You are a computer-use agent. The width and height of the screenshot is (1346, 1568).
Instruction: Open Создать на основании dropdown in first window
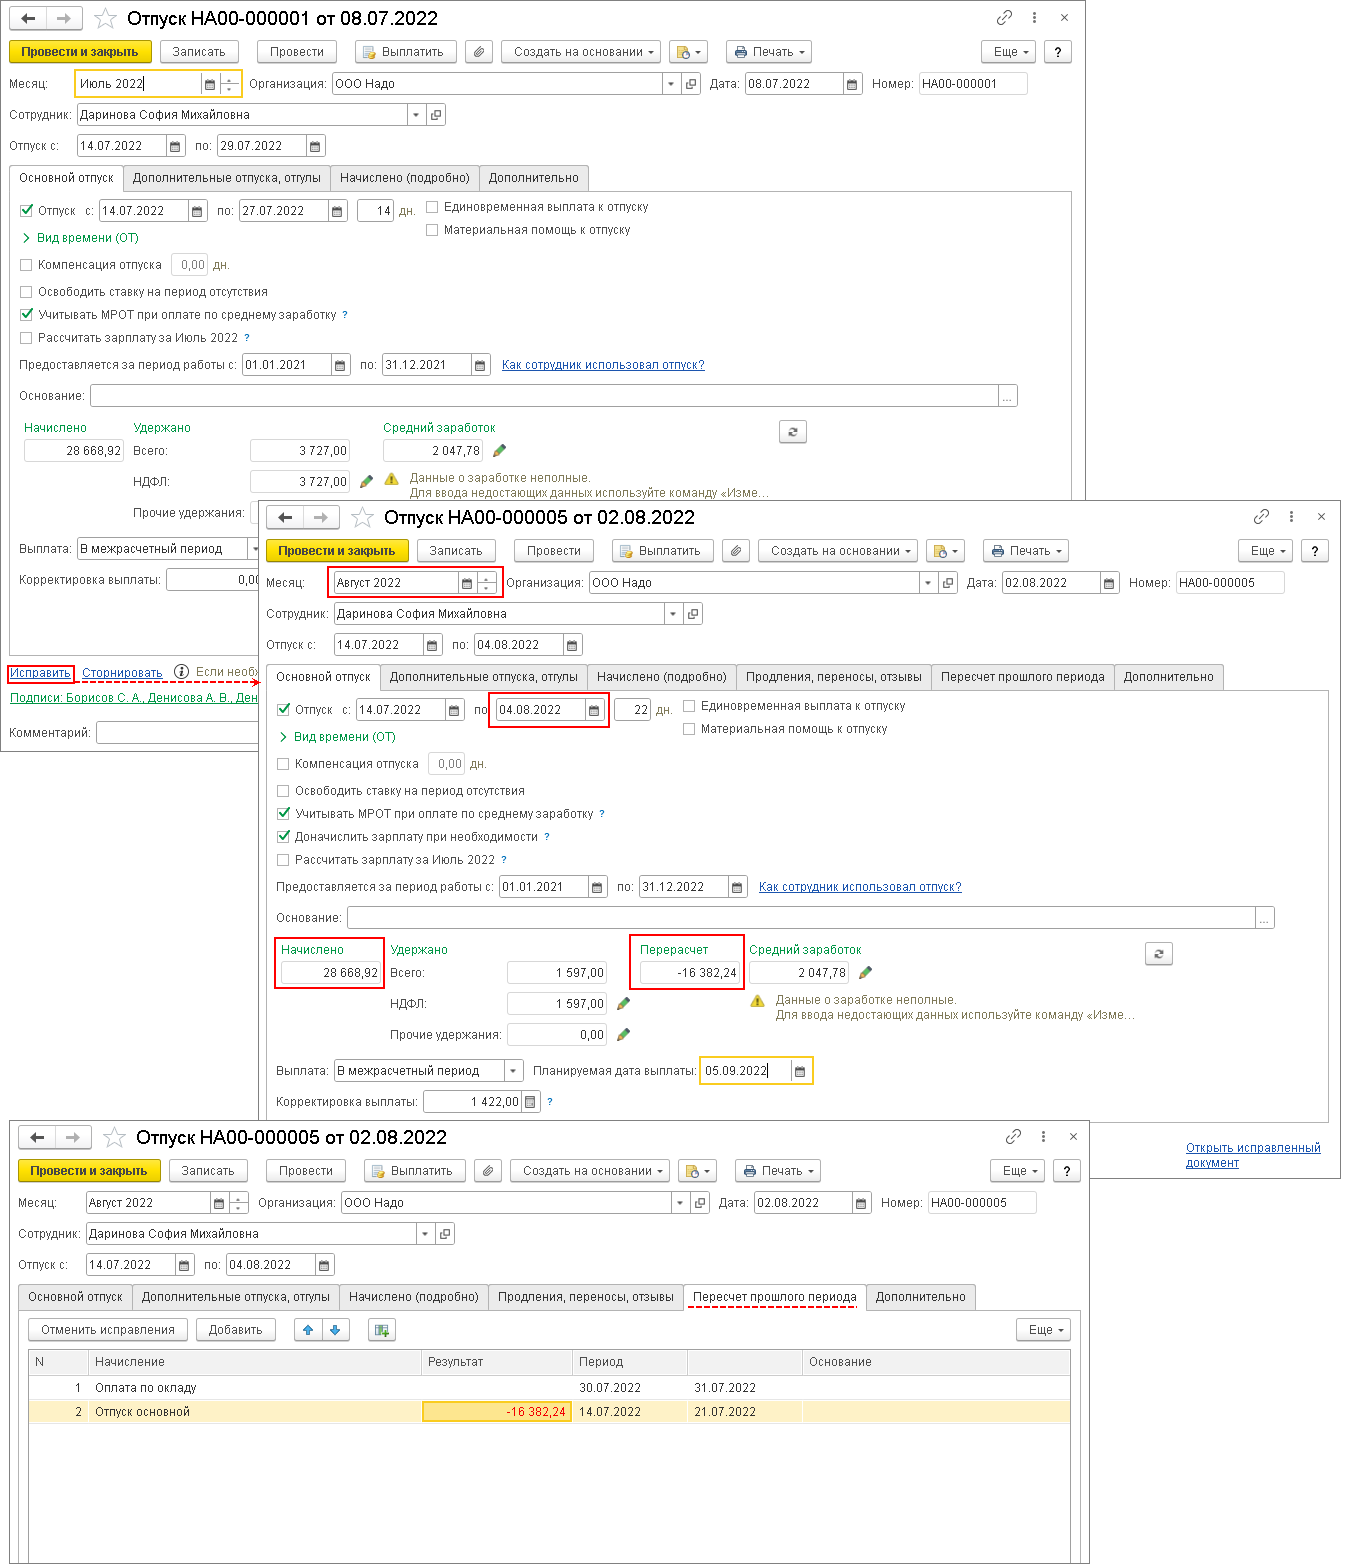pos(583,52)
